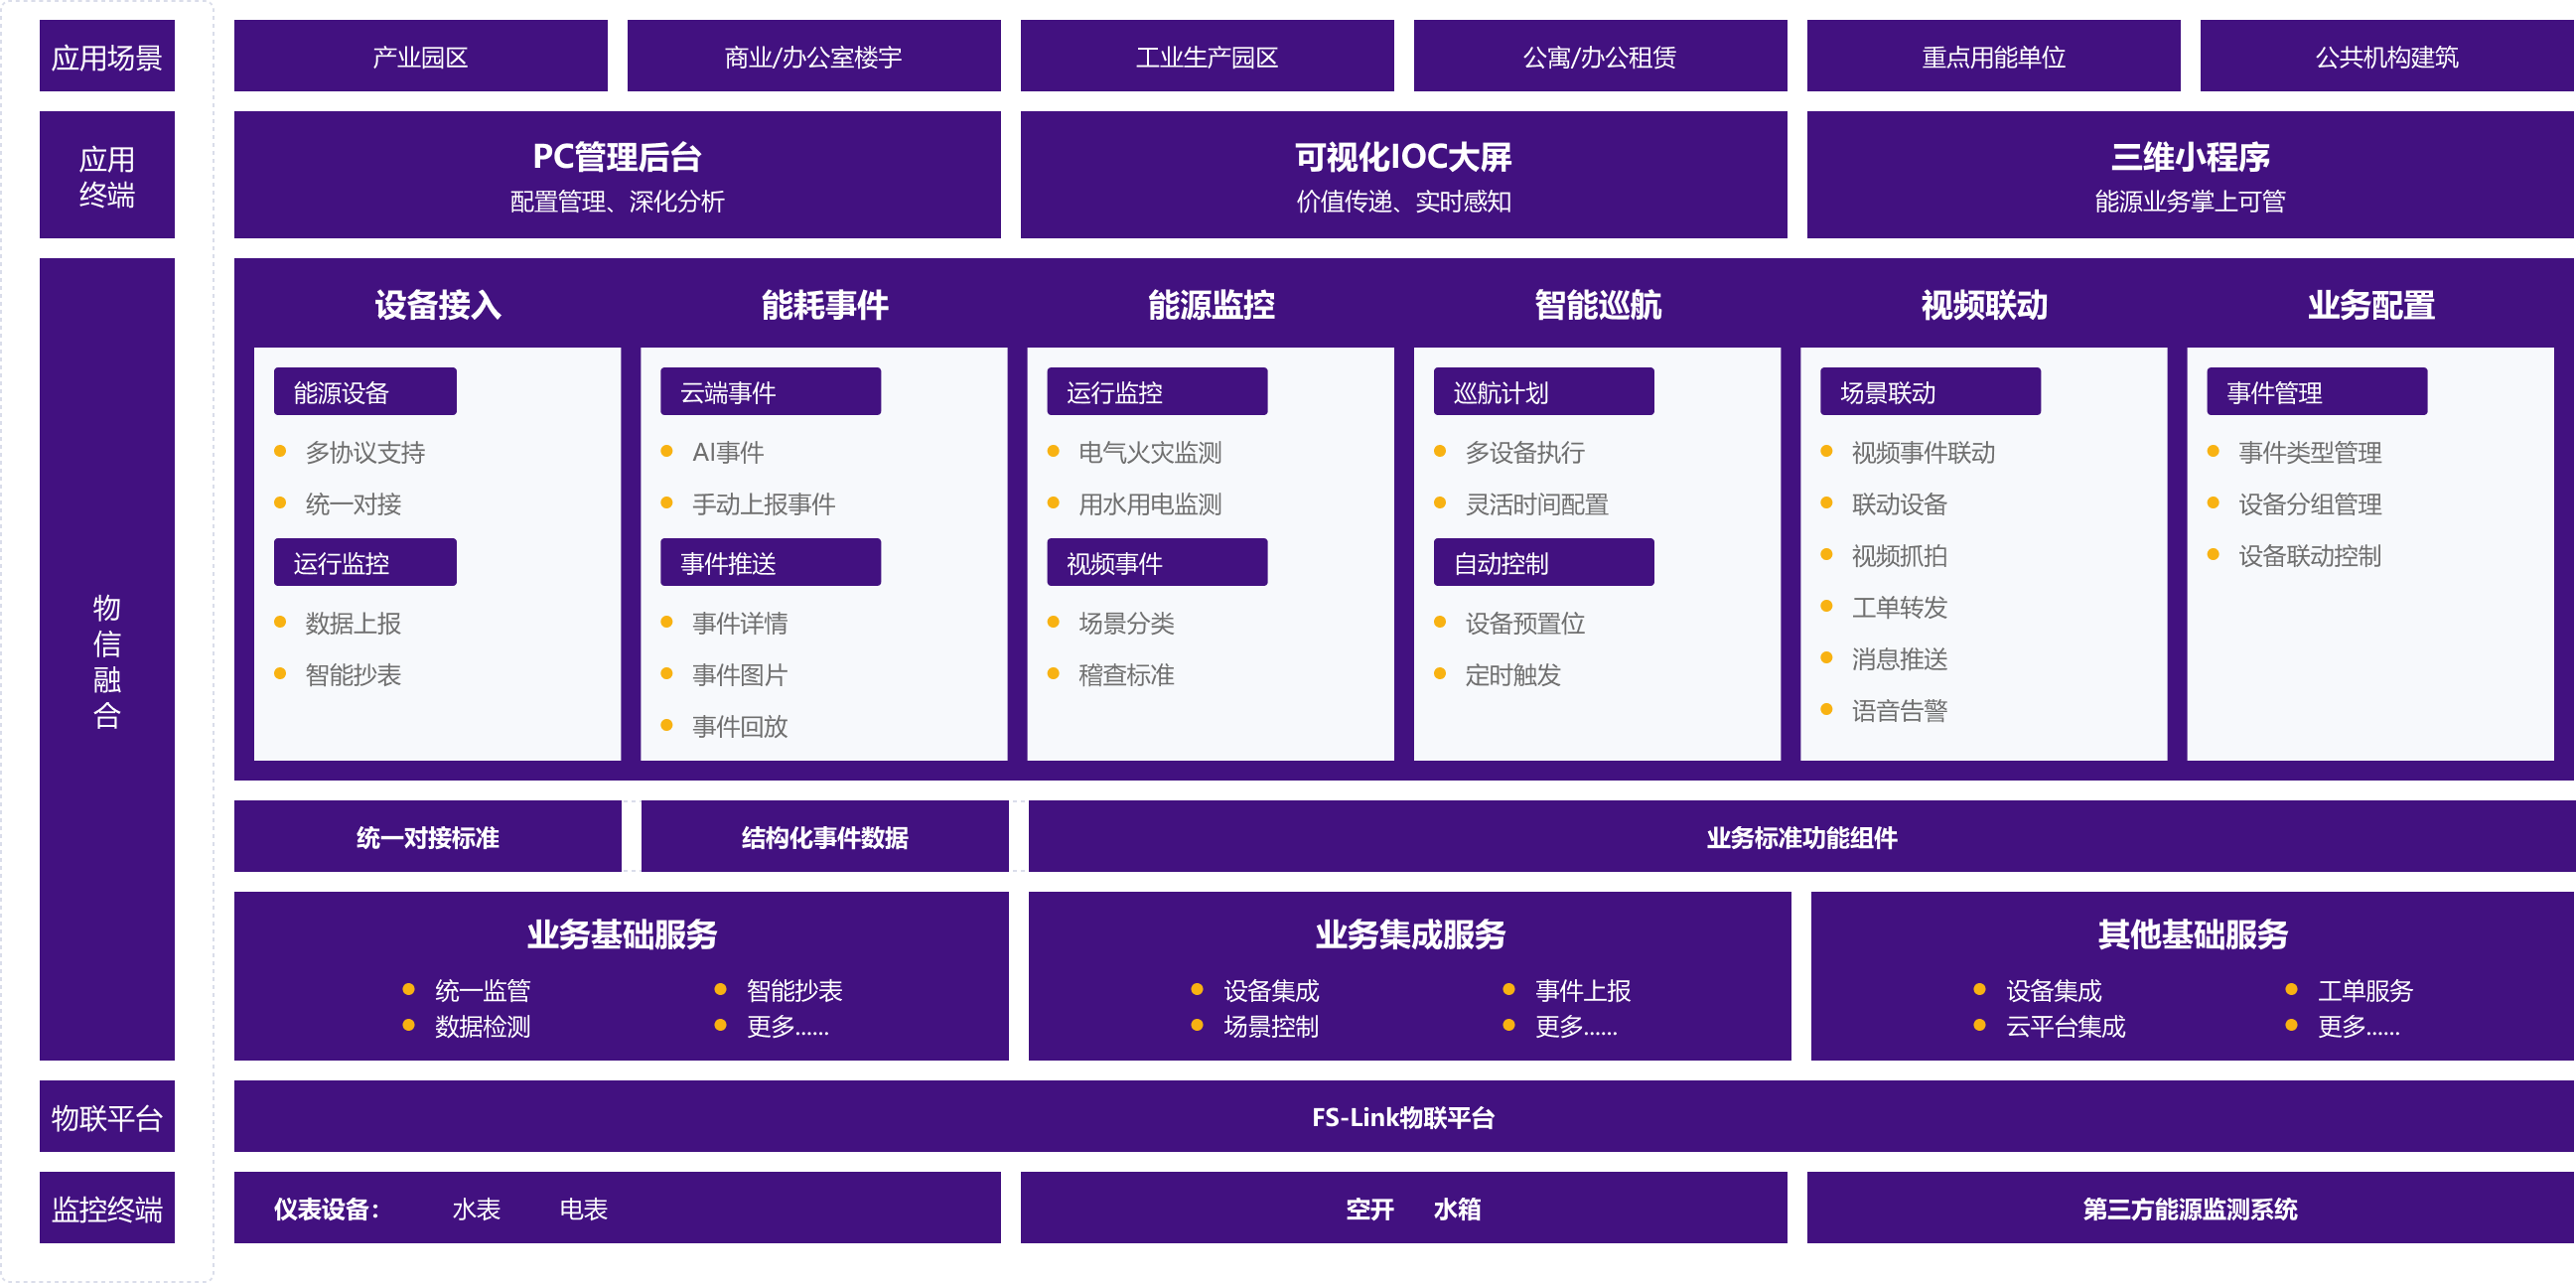Click 场景控制 under 业务集成服务
Viewport: 2576px width, 1283px height.
1271,1026
